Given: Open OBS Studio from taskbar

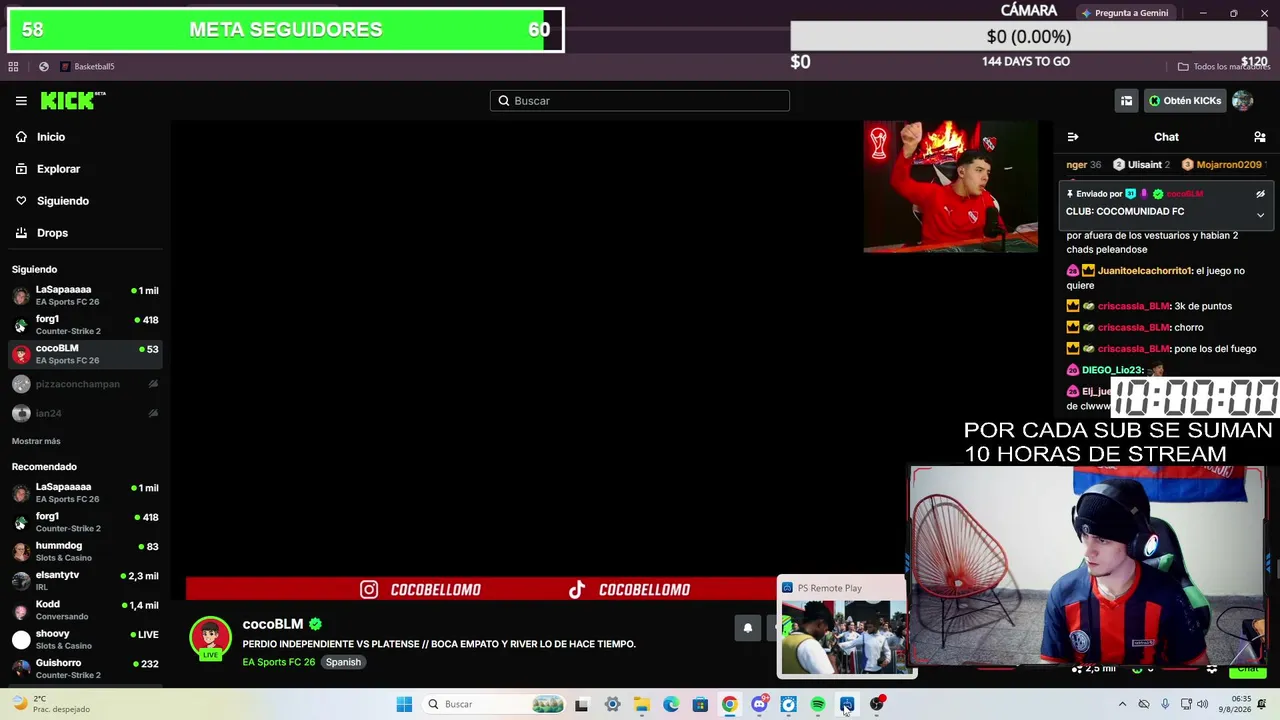Looking at the screenshot, I should tap(877, 704).
